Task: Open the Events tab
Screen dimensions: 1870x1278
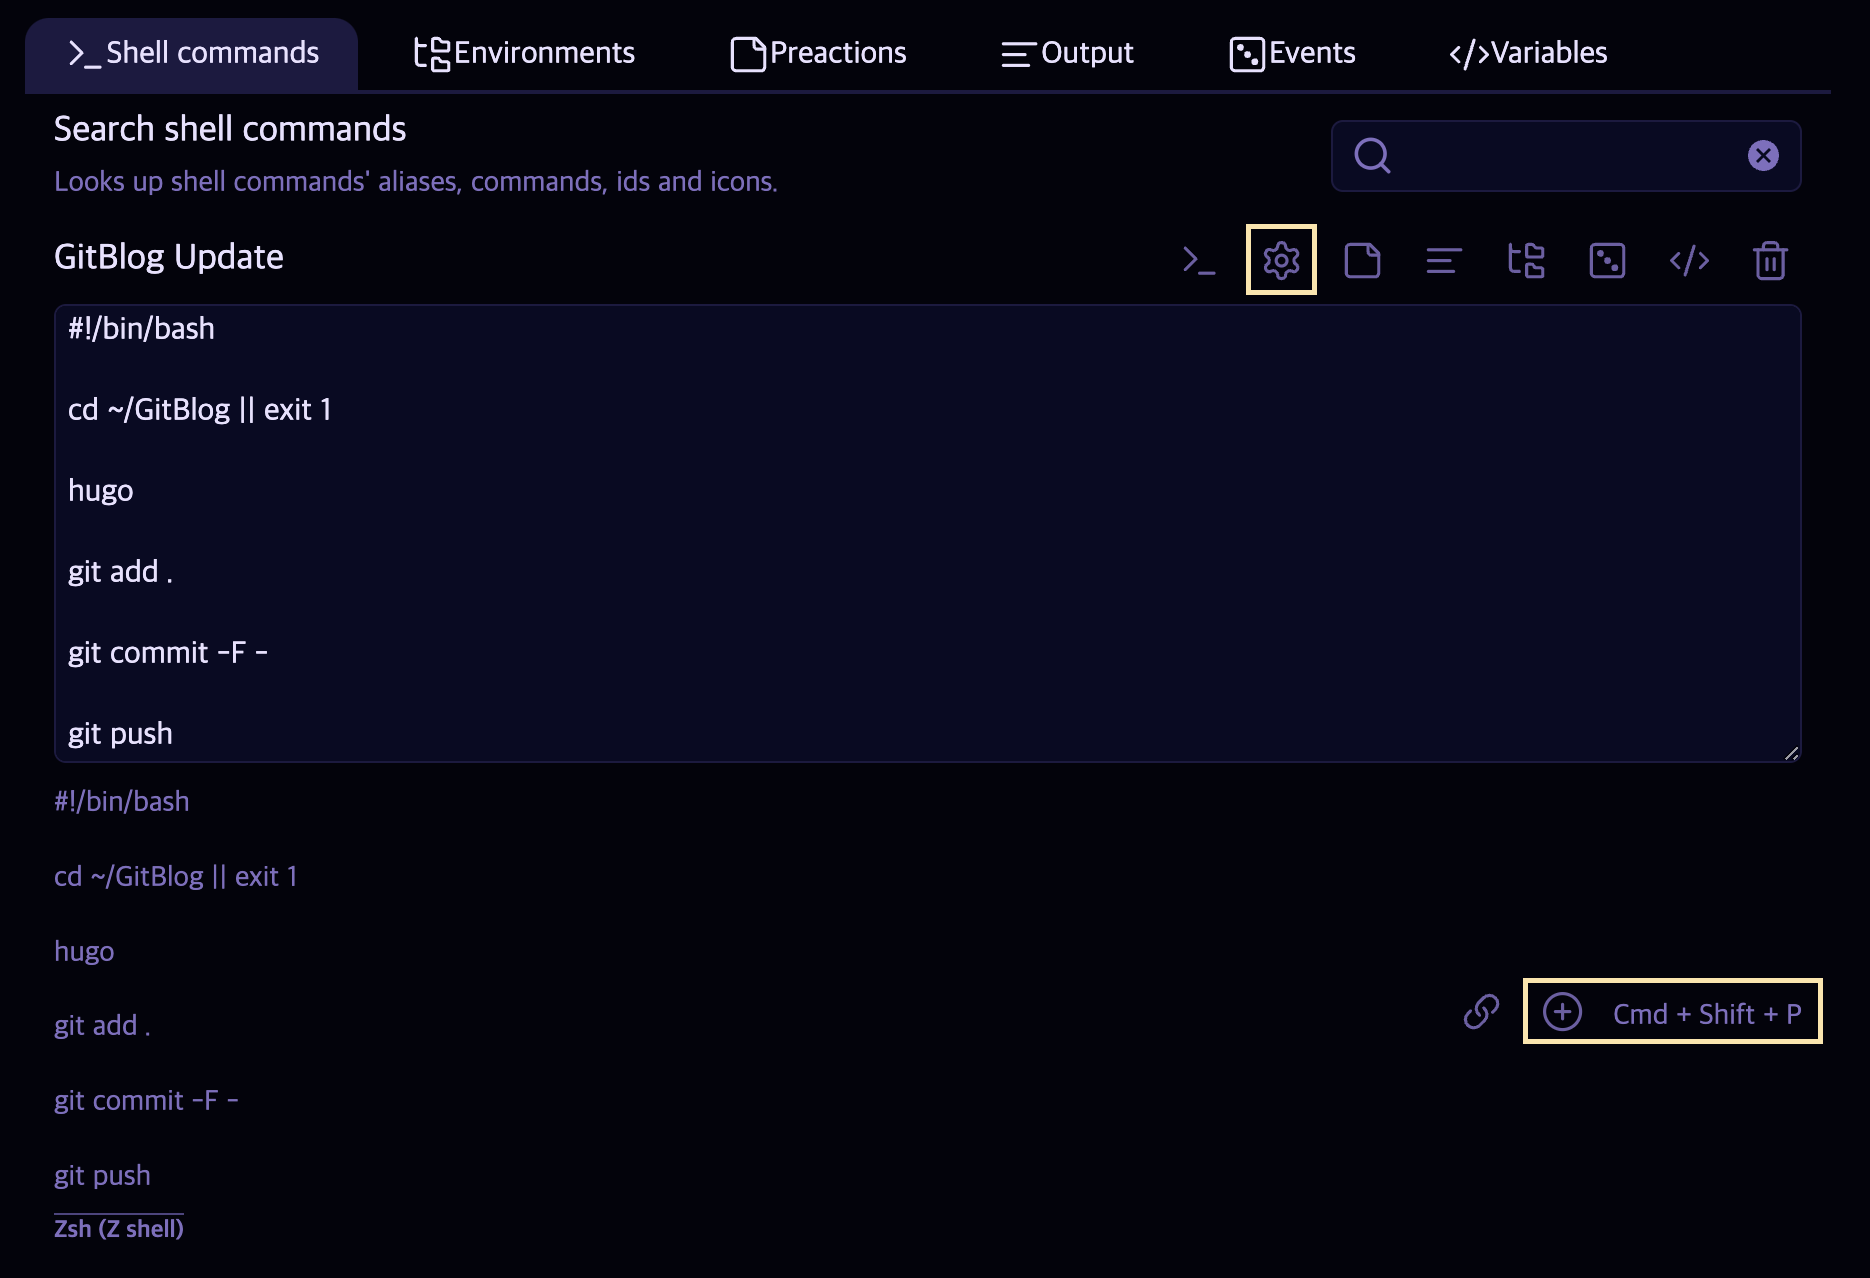Action: 1292,52
